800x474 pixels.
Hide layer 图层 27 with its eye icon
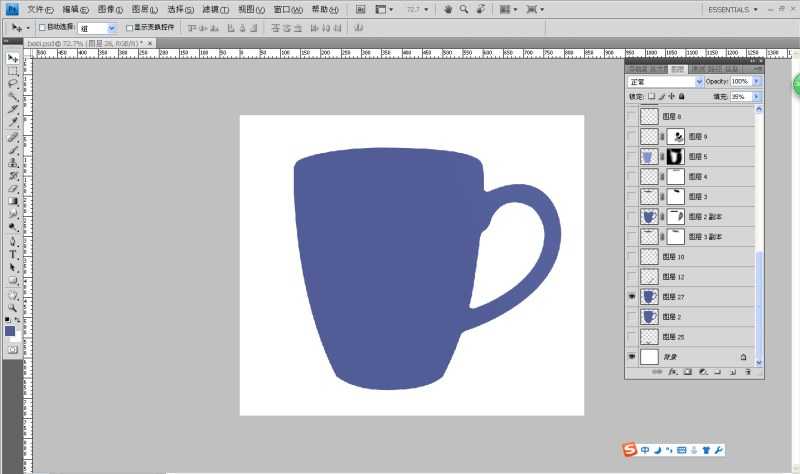(x=631, y=297)
